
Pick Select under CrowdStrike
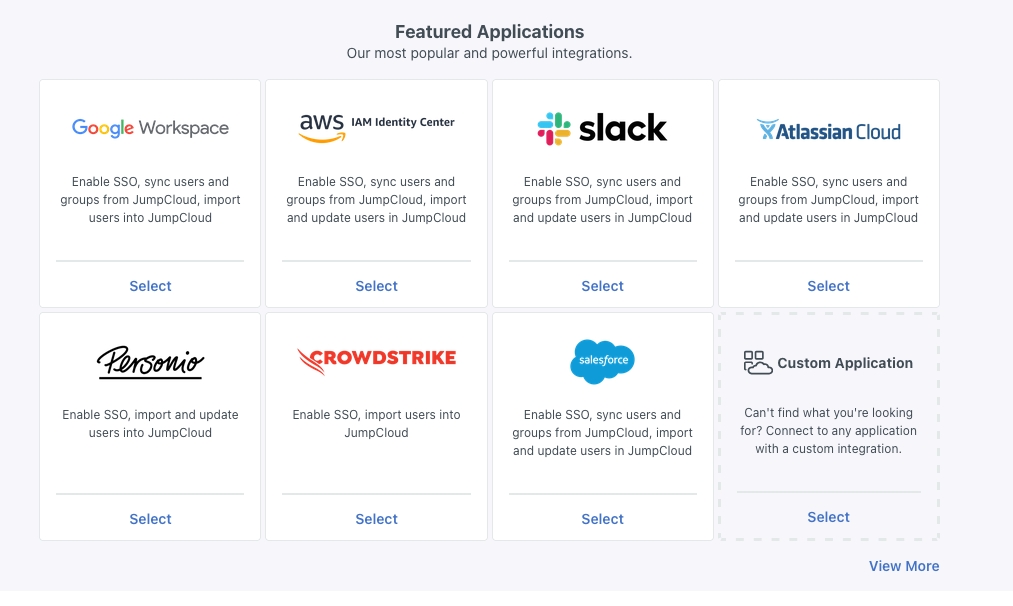tap(376, 519)
